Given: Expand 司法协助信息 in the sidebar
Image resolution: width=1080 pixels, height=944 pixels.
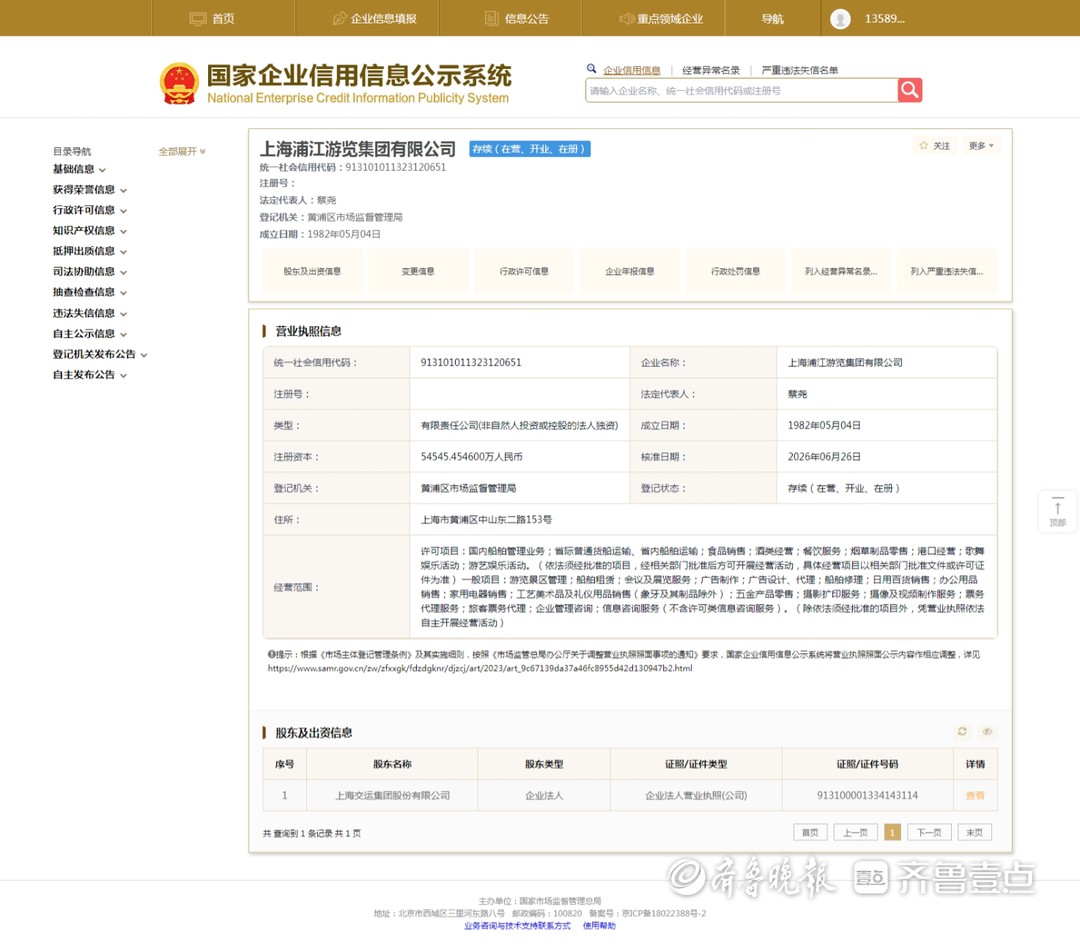Looking at the screenshot, I should (90, 272).
